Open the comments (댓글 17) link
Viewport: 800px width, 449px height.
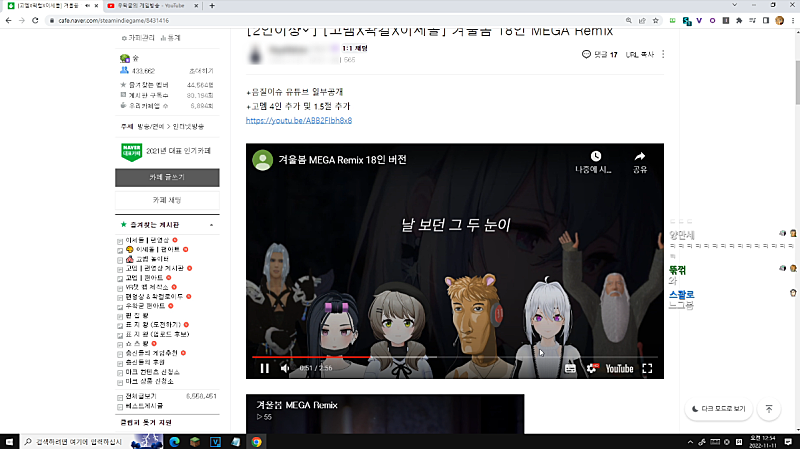599,54
